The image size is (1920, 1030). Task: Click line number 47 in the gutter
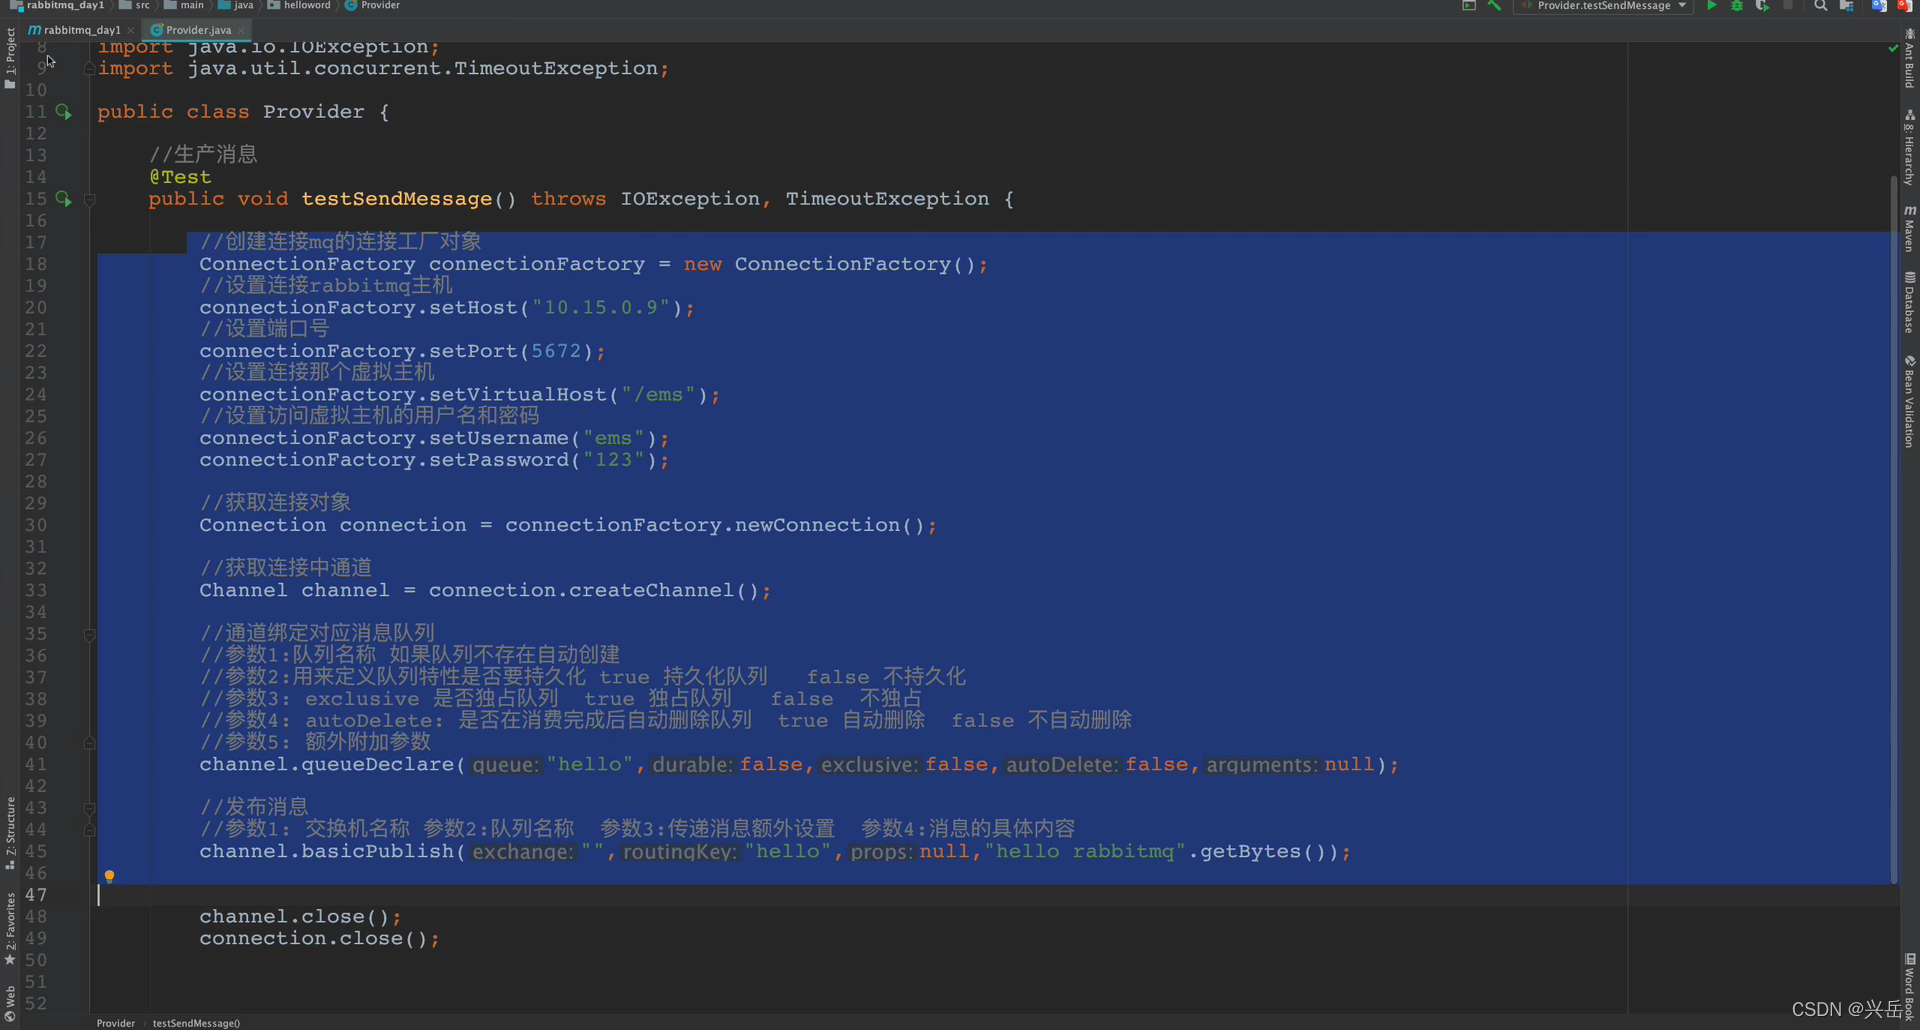pos(36,895)
